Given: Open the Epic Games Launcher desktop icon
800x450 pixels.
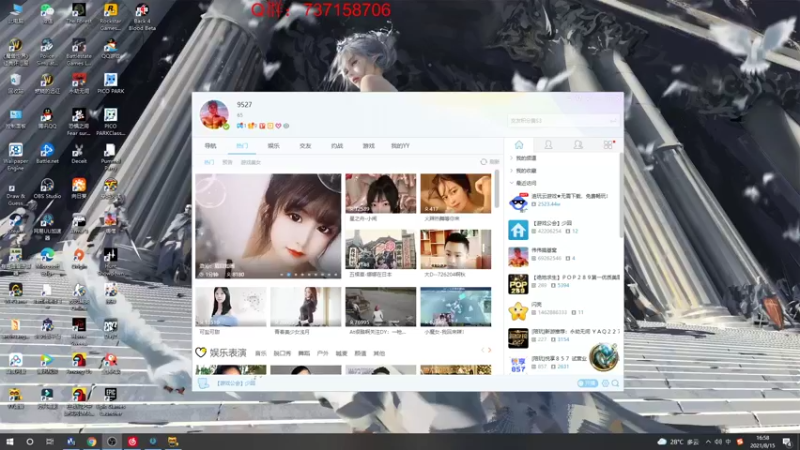Looking at the screenshot, I should click(110, 402).
